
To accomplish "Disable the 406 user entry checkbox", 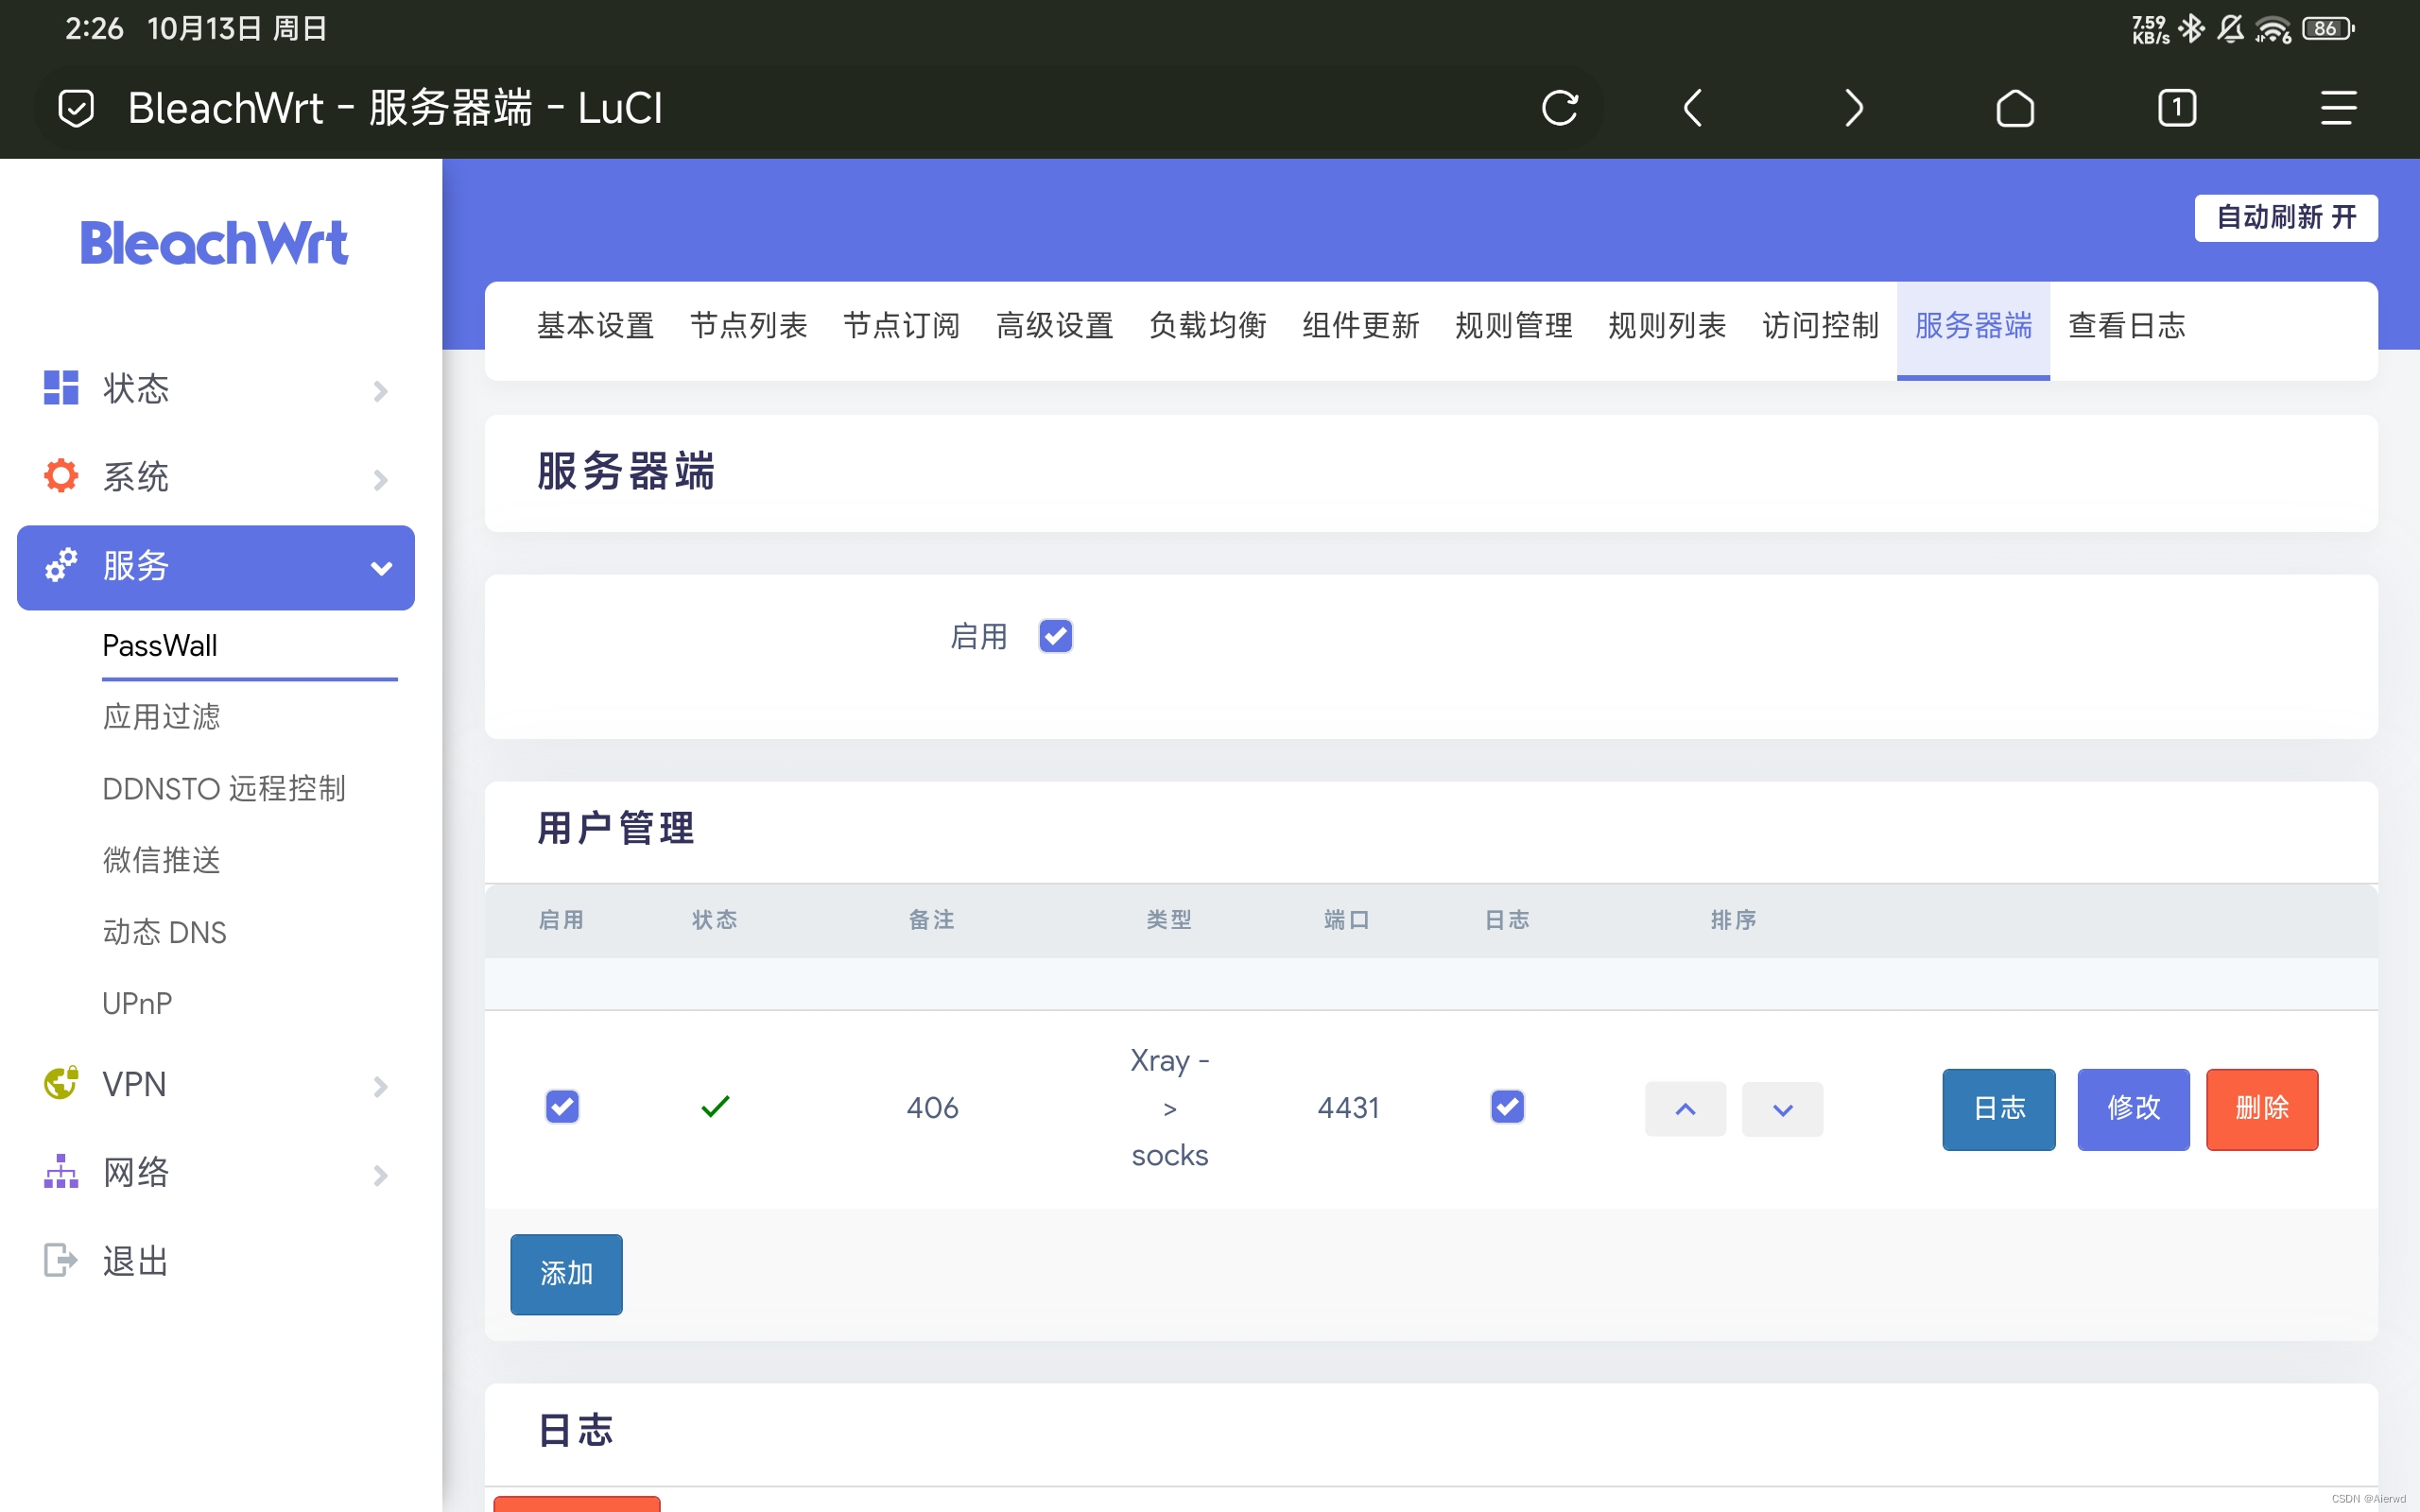I will [x=562, y=1107].
